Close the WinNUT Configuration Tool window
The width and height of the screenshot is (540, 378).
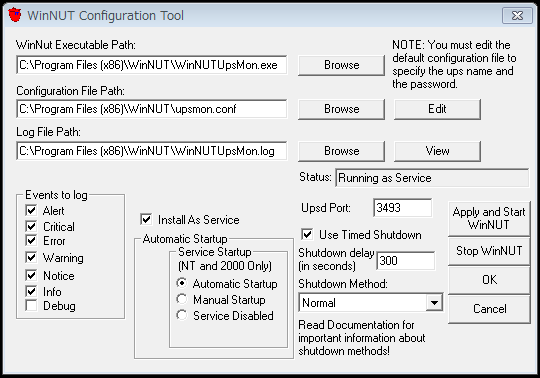(x=517, y=15)
